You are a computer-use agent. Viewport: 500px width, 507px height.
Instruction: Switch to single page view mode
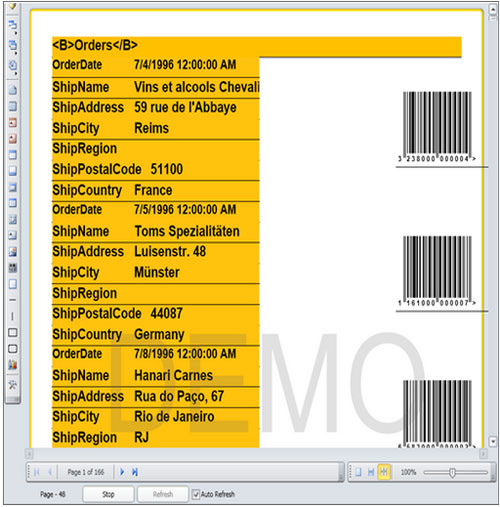click(x=358, y=472)
